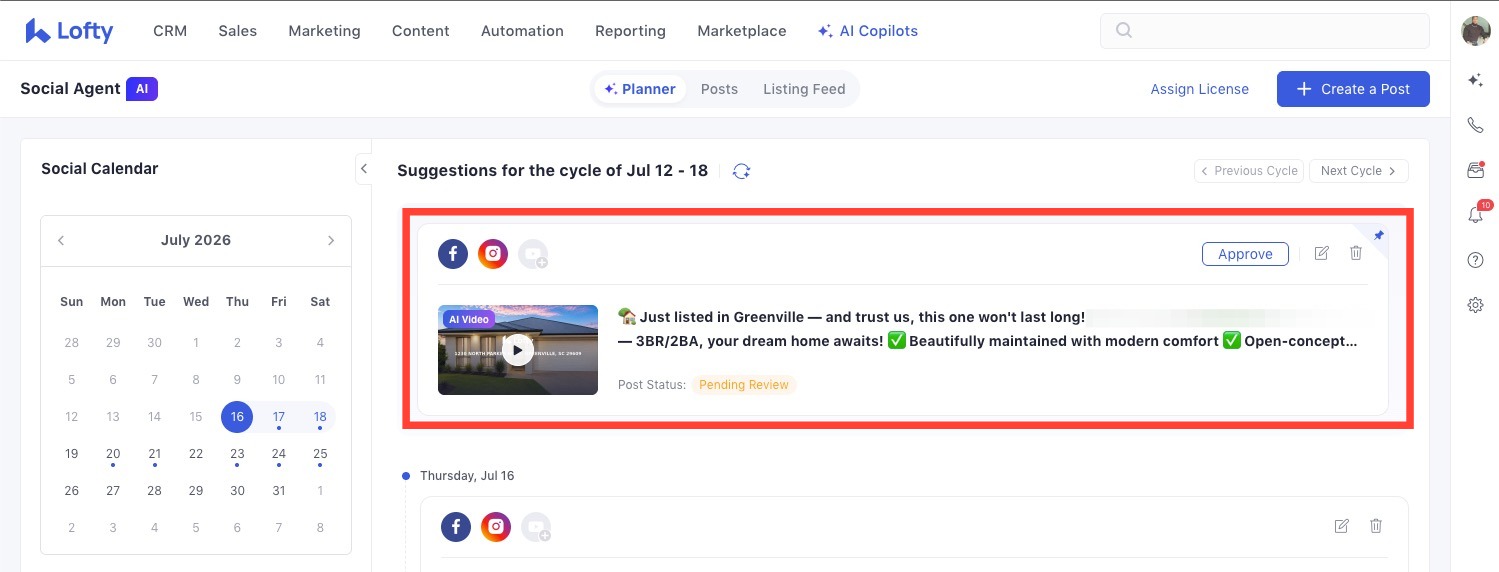Play the AI Video thumbnail
This screenshot has width=1499, height=572.
coord(517,350)
